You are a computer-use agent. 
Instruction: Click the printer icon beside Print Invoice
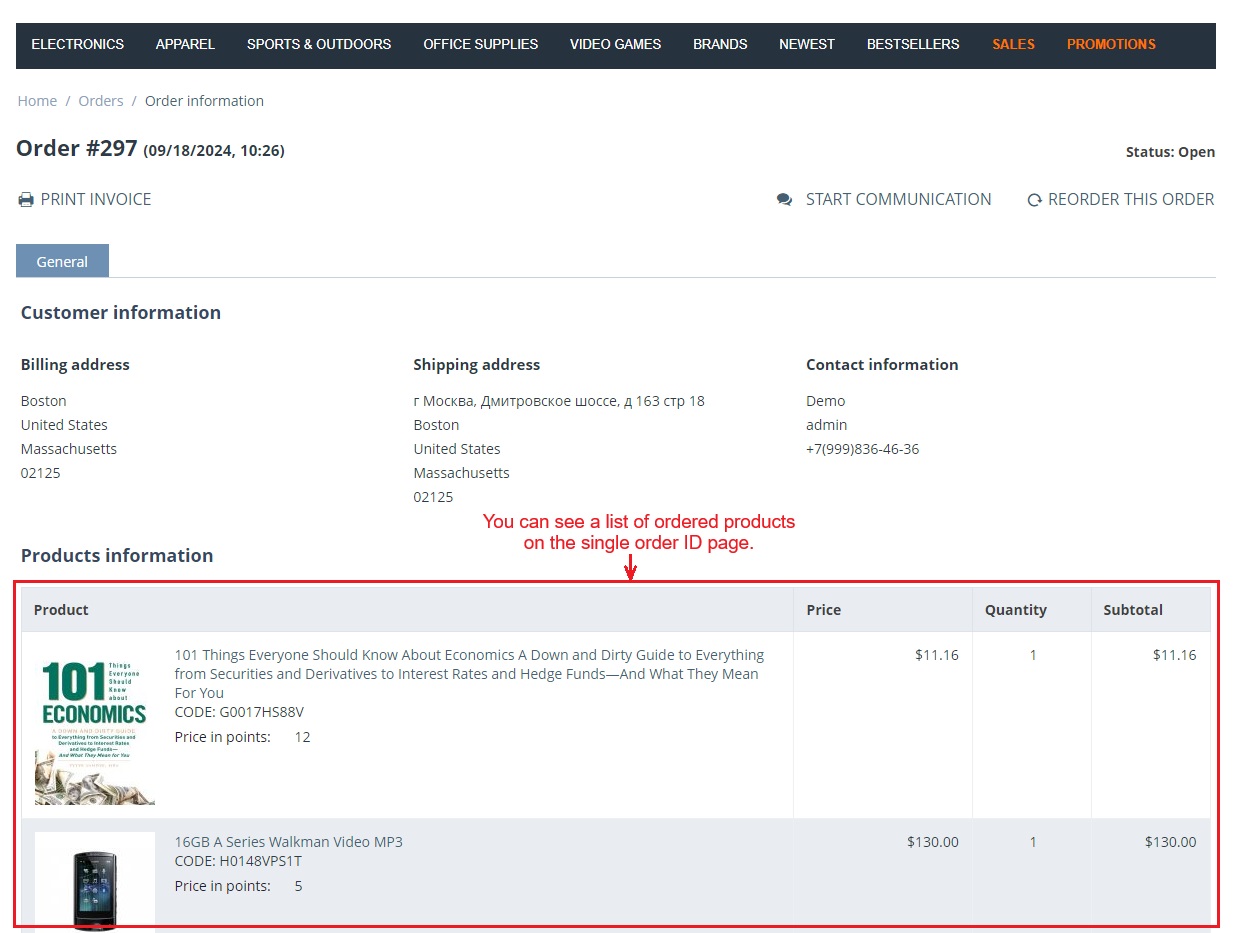pos(26,200)
